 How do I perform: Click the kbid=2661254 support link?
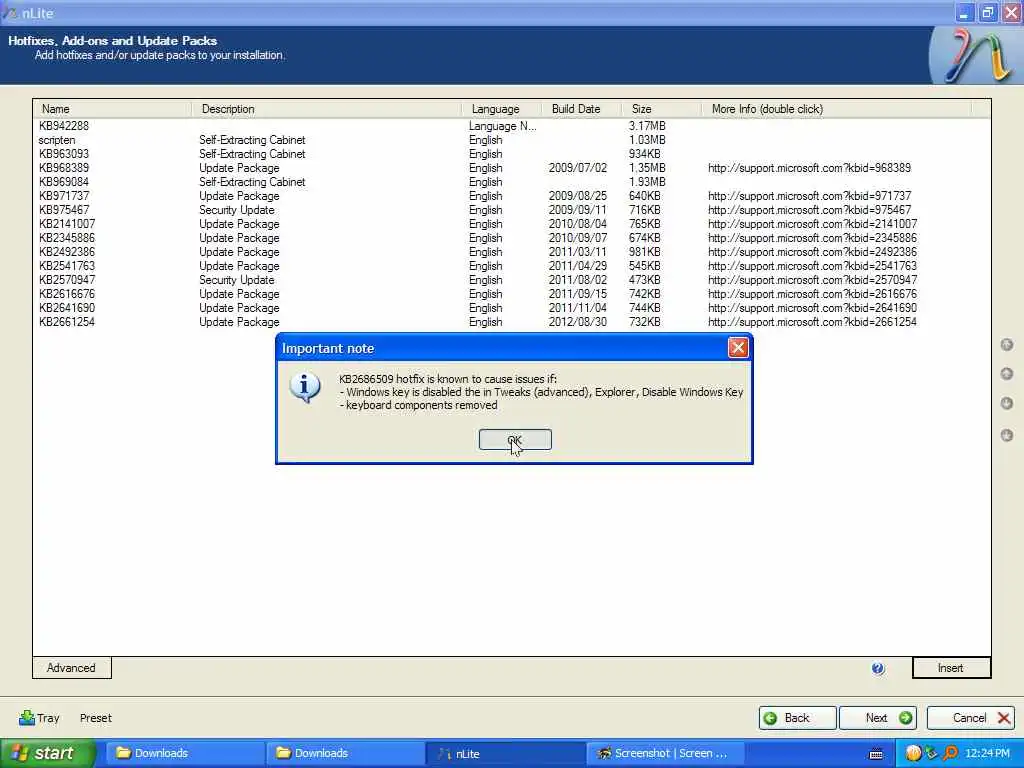pos(812,323)
